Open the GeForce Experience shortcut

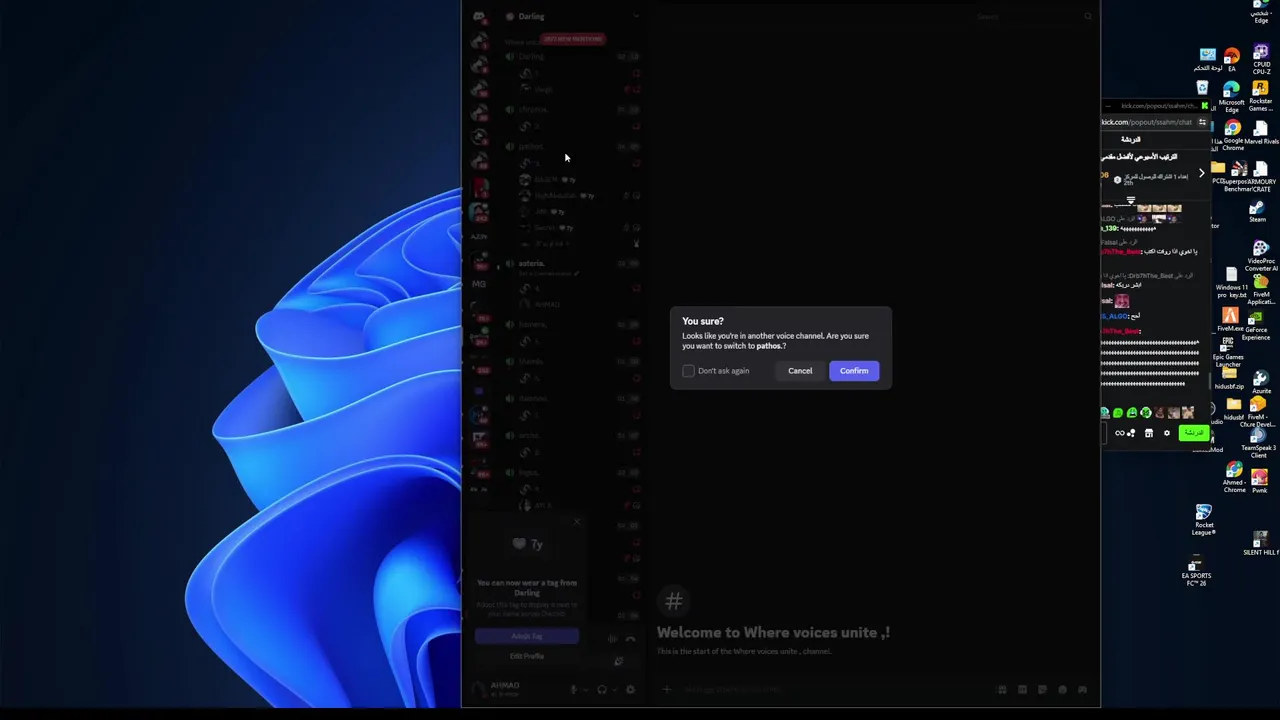click(x=1257, y=326)
